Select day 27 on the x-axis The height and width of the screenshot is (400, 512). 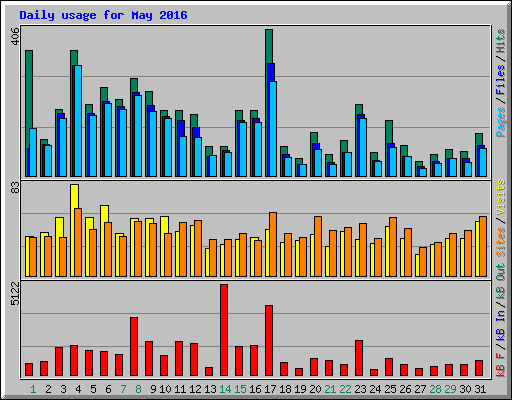click(x=420, y=389)
